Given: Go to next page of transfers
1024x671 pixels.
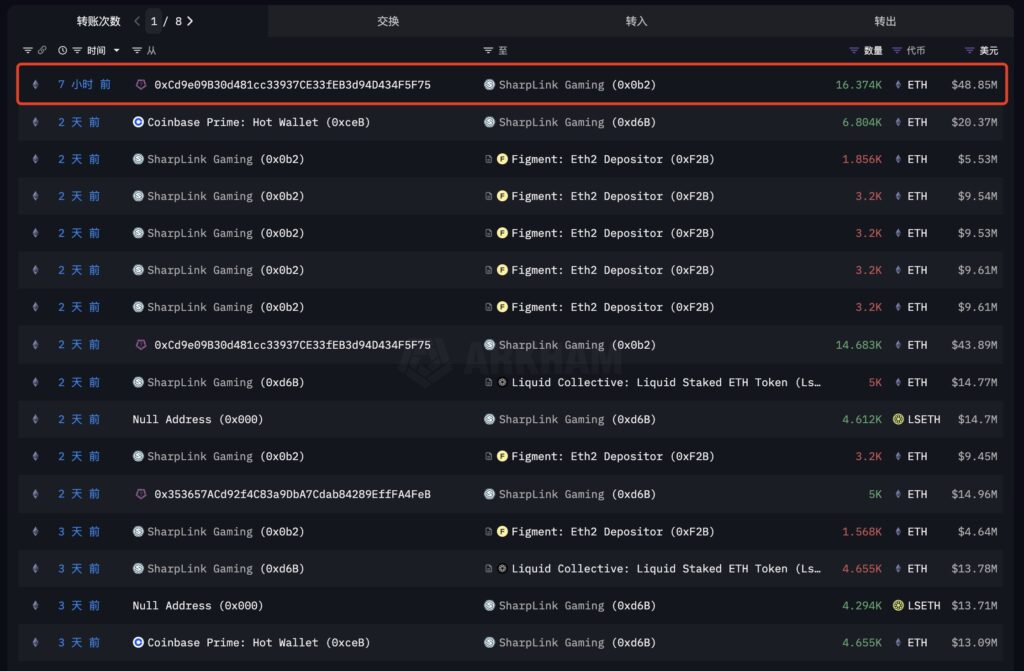Looking at the screenshot, I should [191, 21].
